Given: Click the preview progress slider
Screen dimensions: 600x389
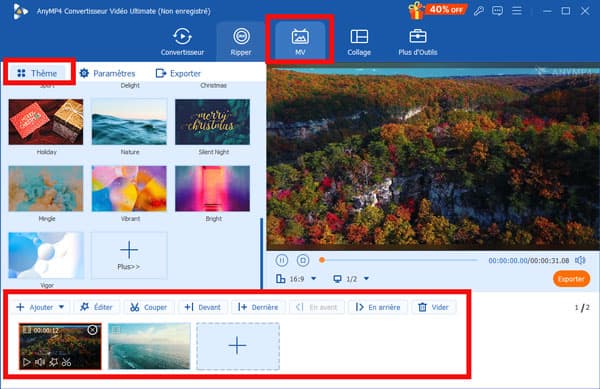Looking at the screenshot, I should (400, 260).
